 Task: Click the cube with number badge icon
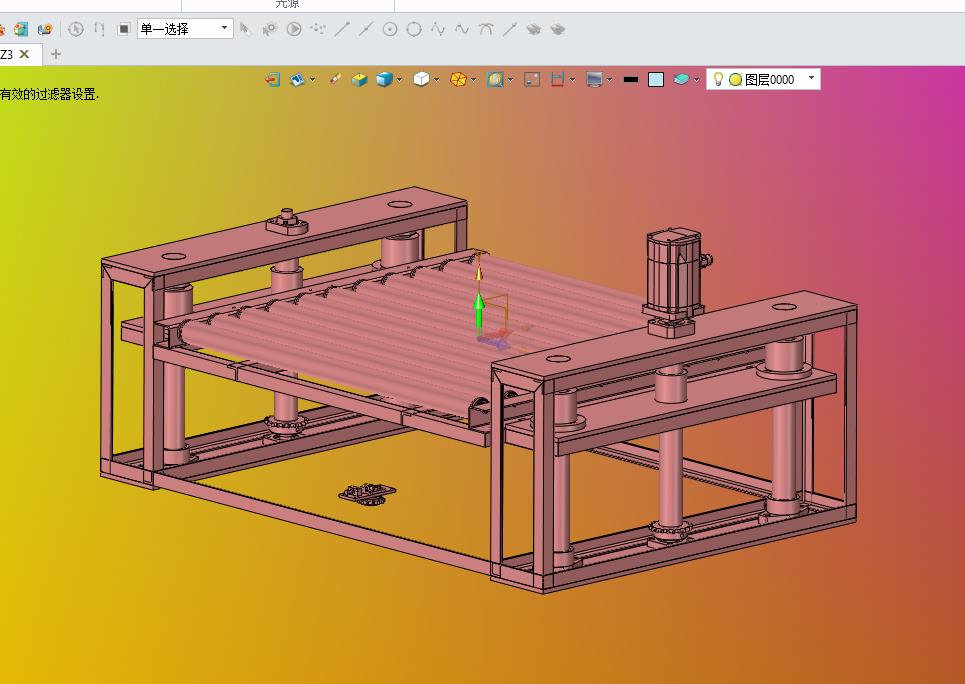click(45, 29)
